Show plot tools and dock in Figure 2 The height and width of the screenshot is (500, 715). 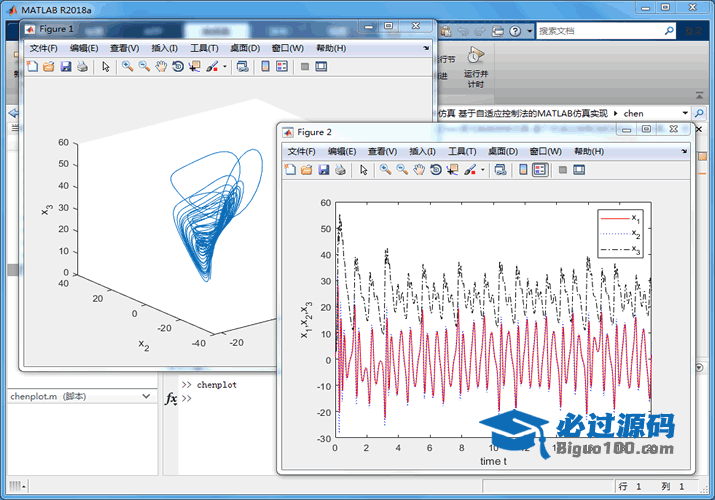(579, 170)
